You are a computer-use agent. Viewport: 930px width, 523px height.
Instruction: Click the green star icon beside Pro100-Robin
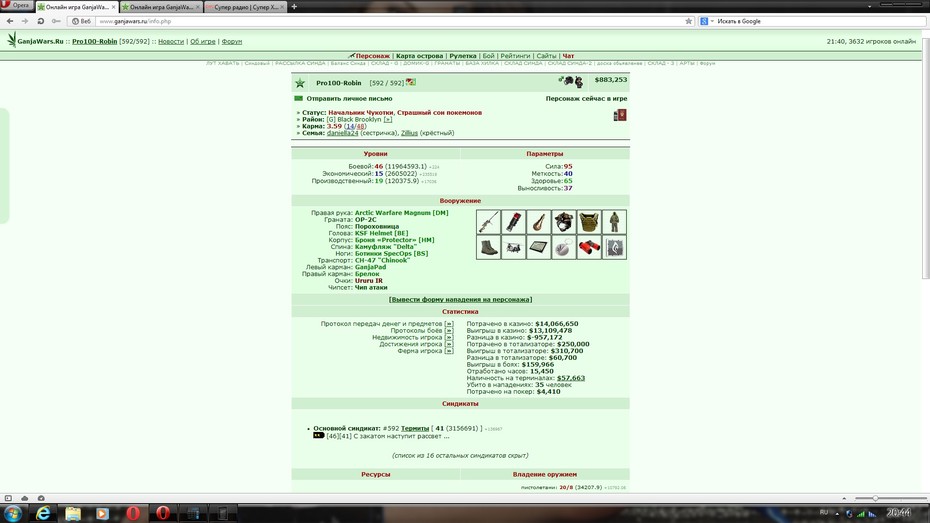point(300,83)
